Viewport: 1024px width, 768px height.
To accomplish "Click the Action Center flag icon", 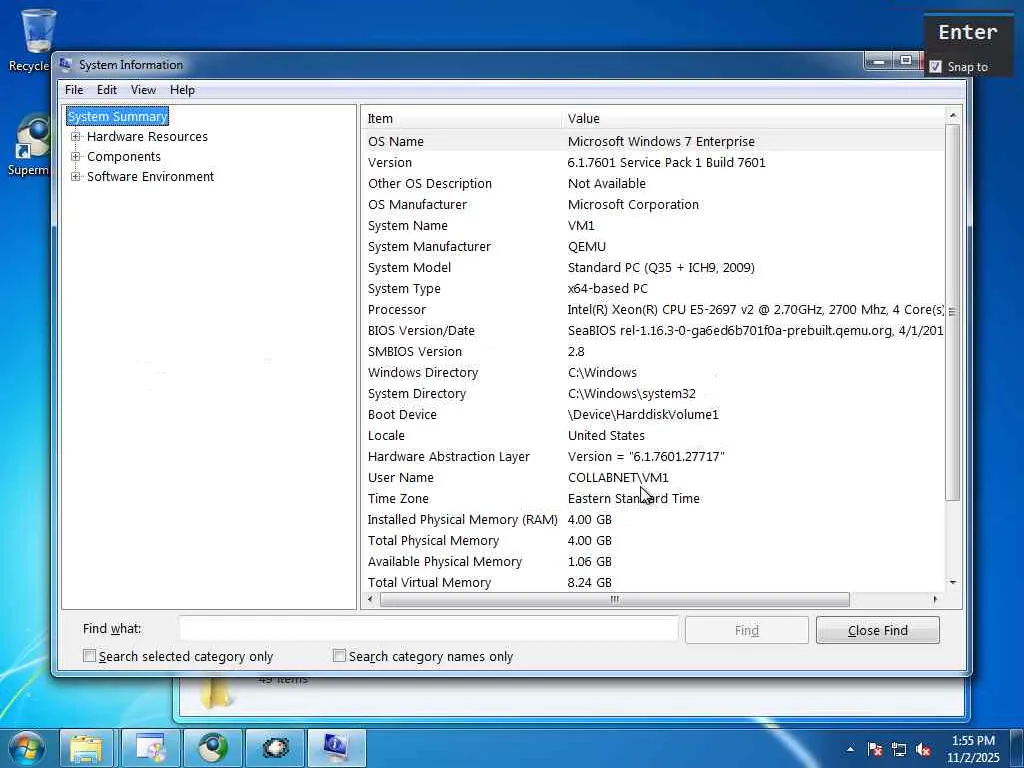I will click(x=875, y=749).
